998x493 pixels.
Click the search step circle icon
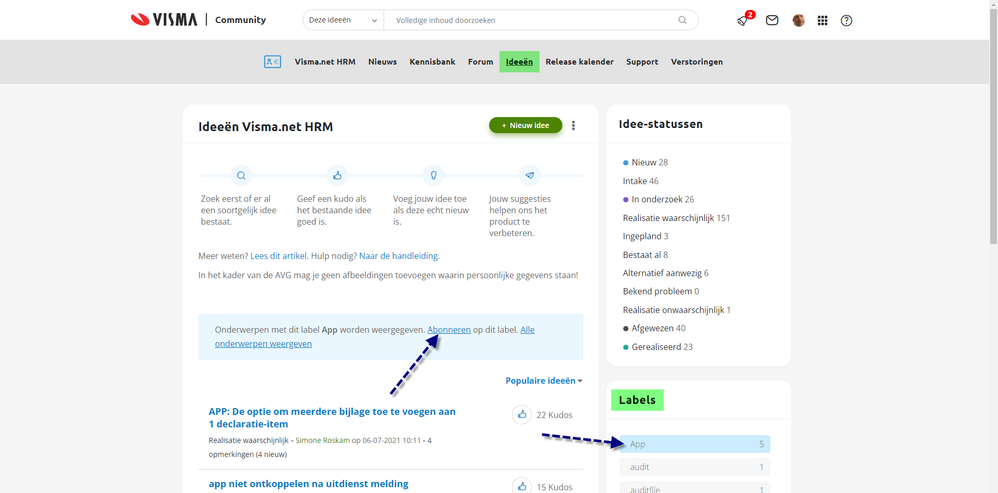coord(241,175)
